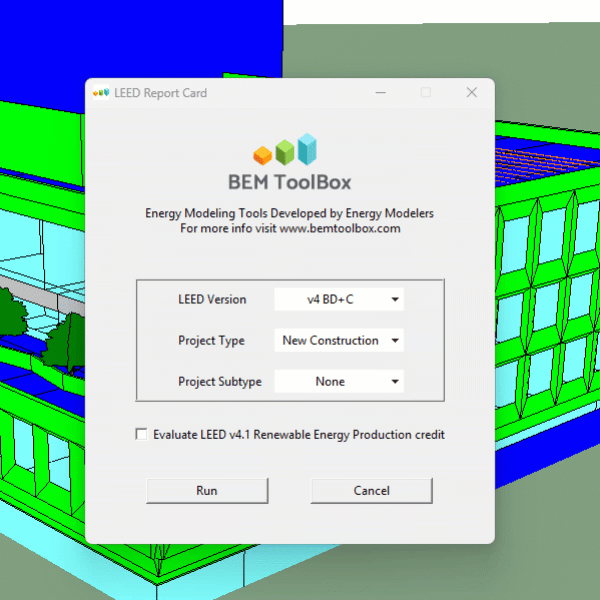This screenshot has width=600, height=600.
Task: Close the LEED Report Card window
Action: pos(472,92)
